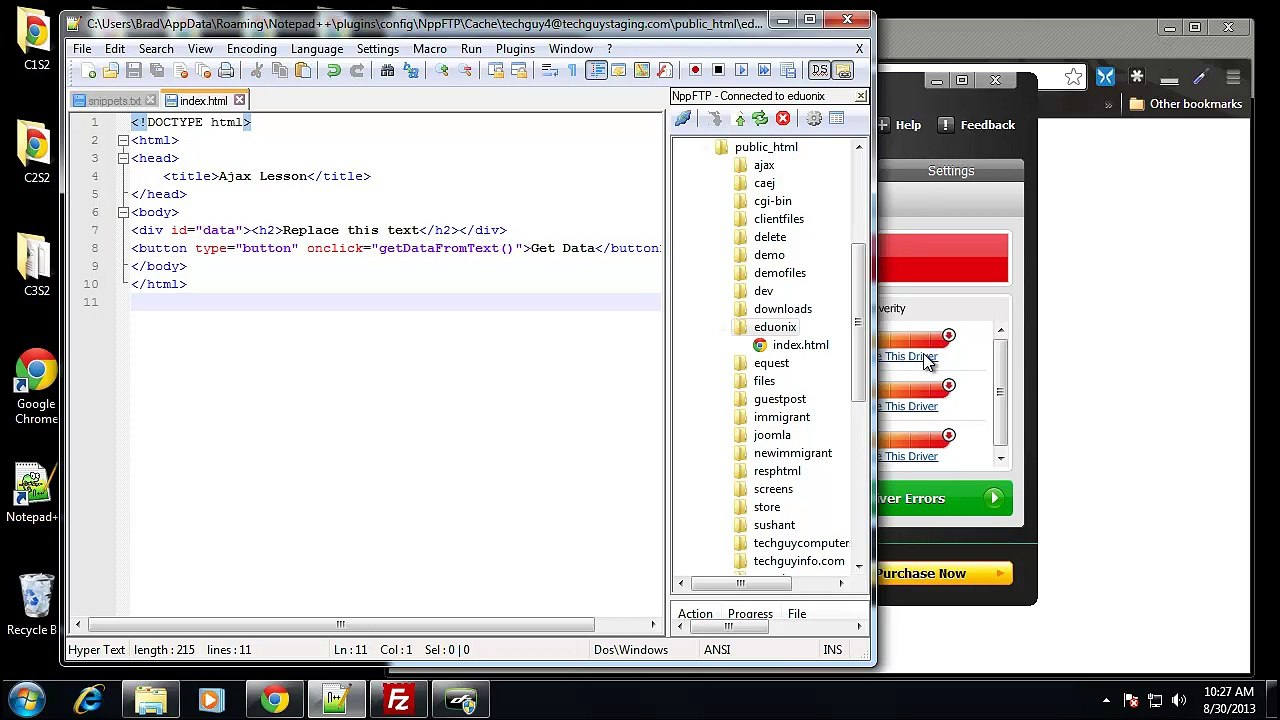Toggle the word wrap toolbar button
The height and width of the screenshot is (720, 1280).
coord(549,70)
